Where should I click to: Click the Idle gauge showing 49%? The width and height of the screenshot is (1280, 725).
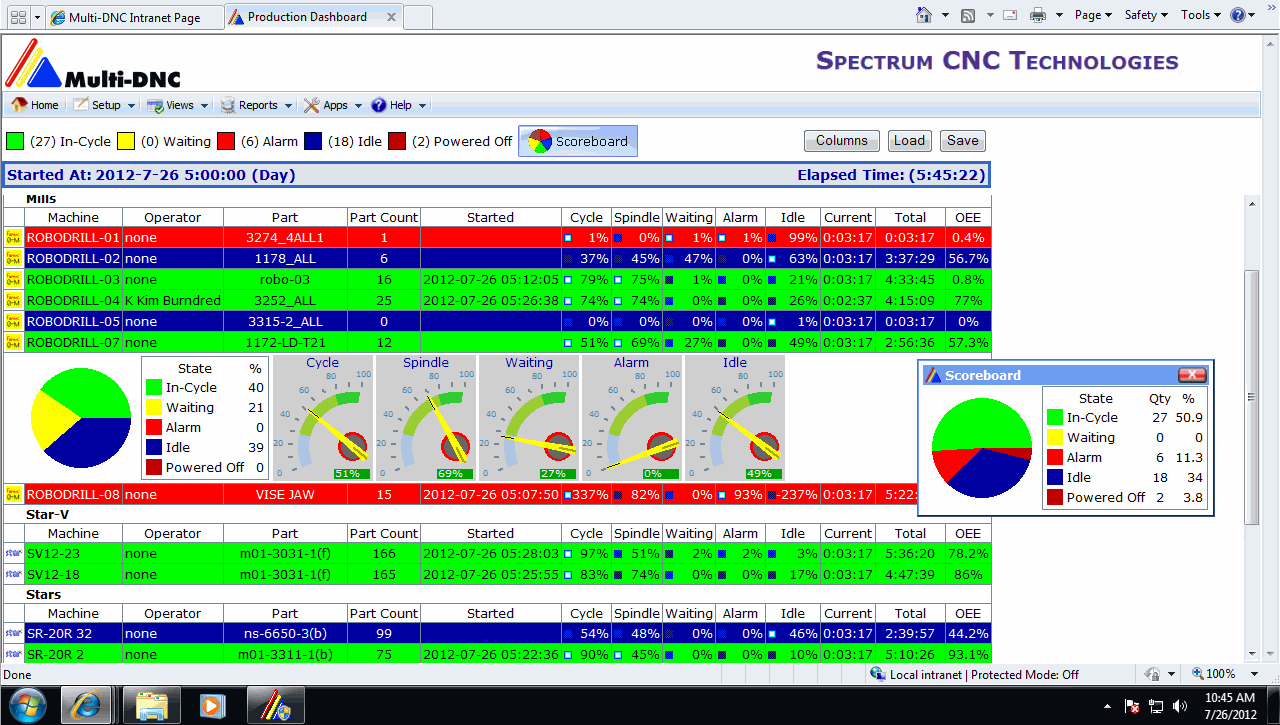point(735,418)
